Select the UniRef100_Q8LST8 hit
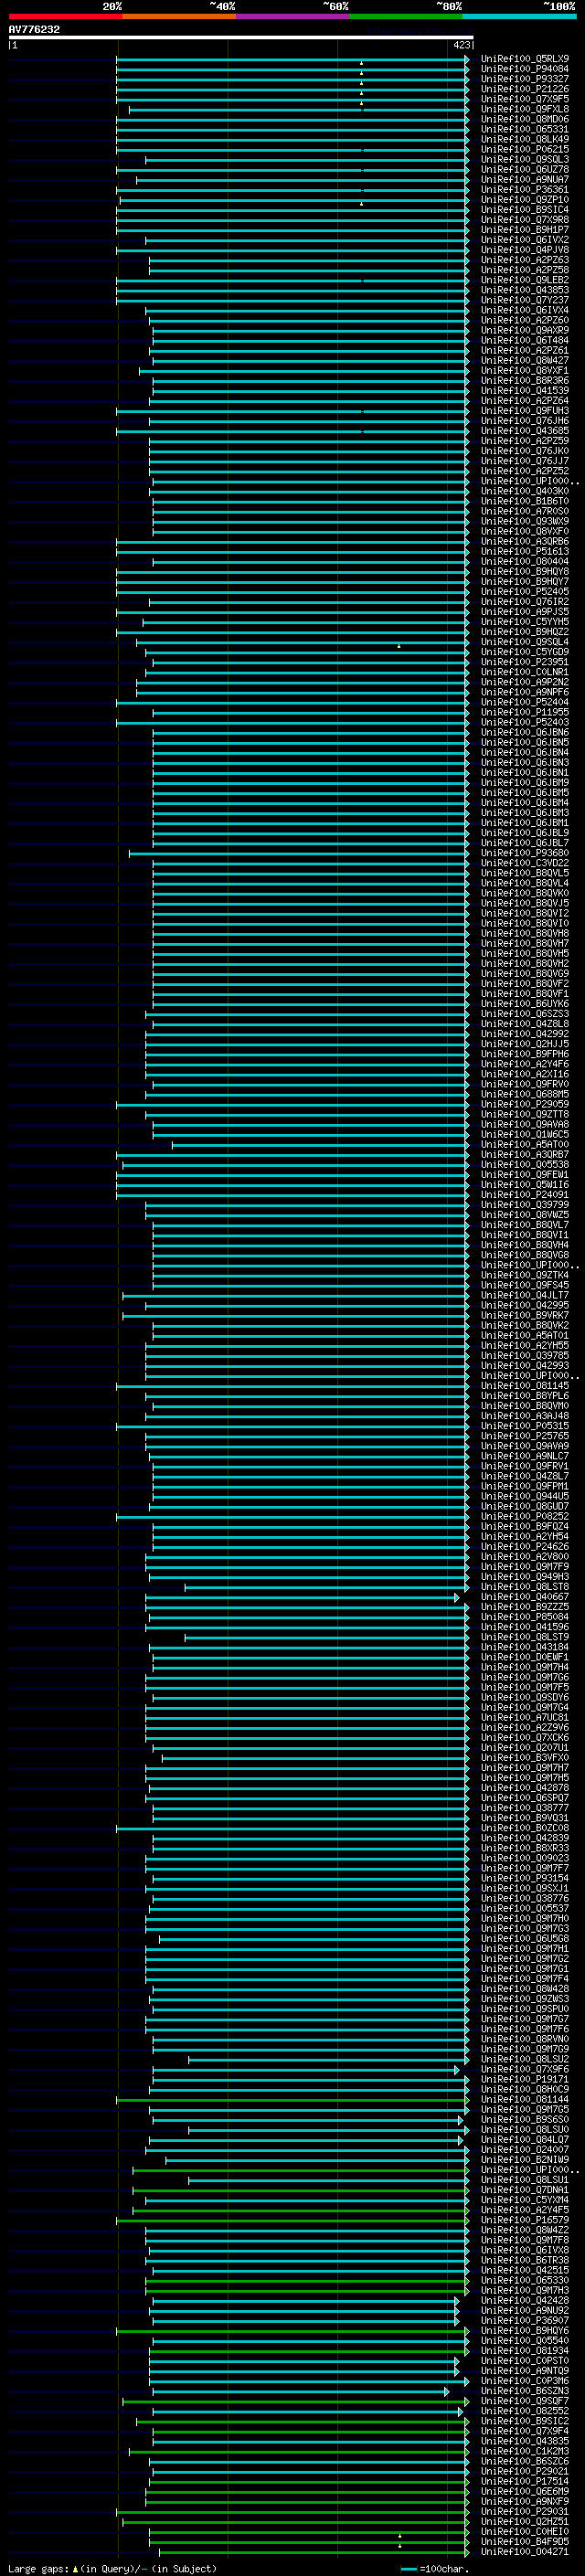This screenshot has width=585, height=2576. pyautogui.click(x=524, y=1587)
